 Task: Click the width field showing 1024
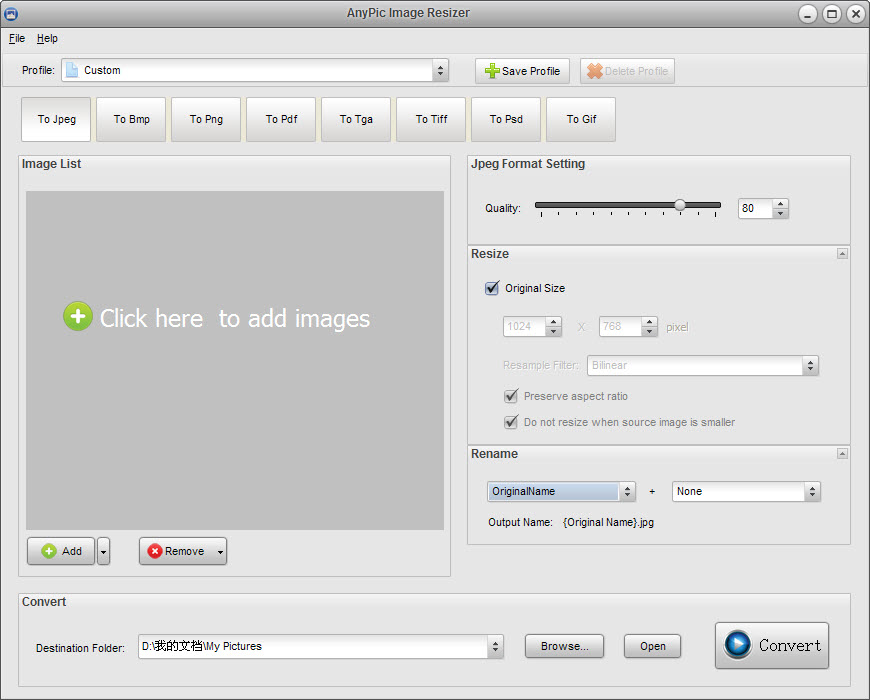point(524,326)
